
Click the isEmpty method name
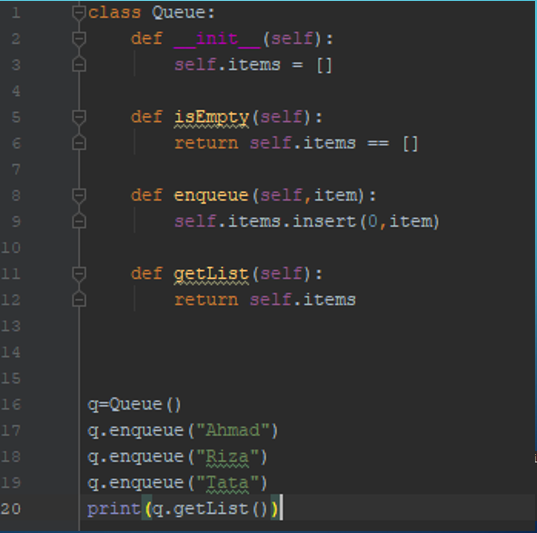211,117
